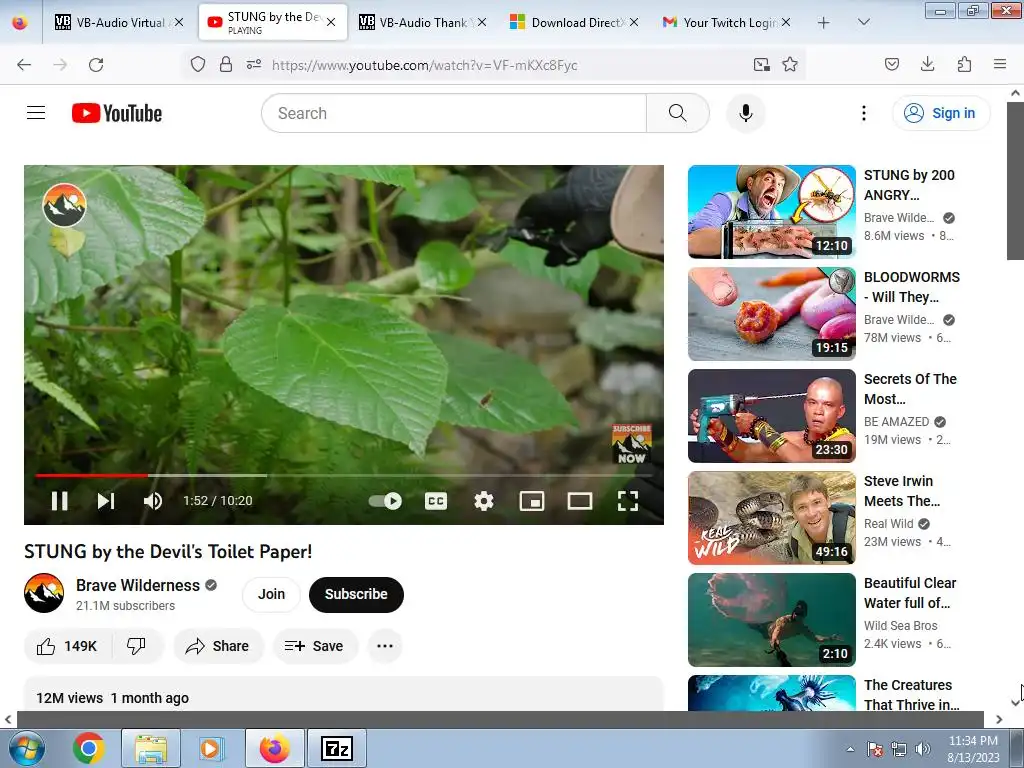
Task: Open Brave Wilderness channel avatar
Action: coord(44,593)
